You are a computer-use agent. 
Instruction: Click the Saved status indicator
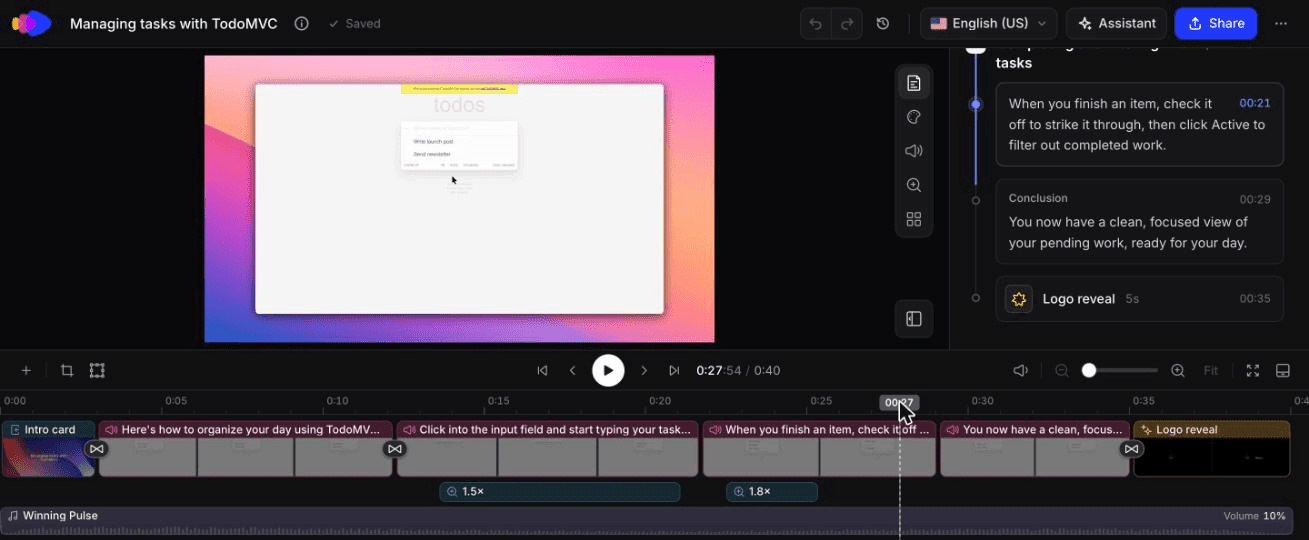tap(354, 23)
